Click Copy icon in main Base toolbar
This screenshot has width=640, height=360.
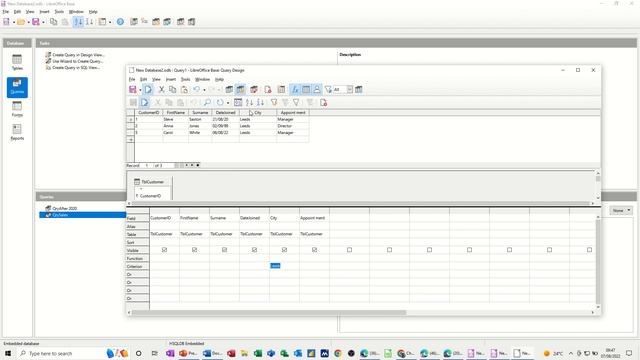pyautogui.click(x=53, y=22)
